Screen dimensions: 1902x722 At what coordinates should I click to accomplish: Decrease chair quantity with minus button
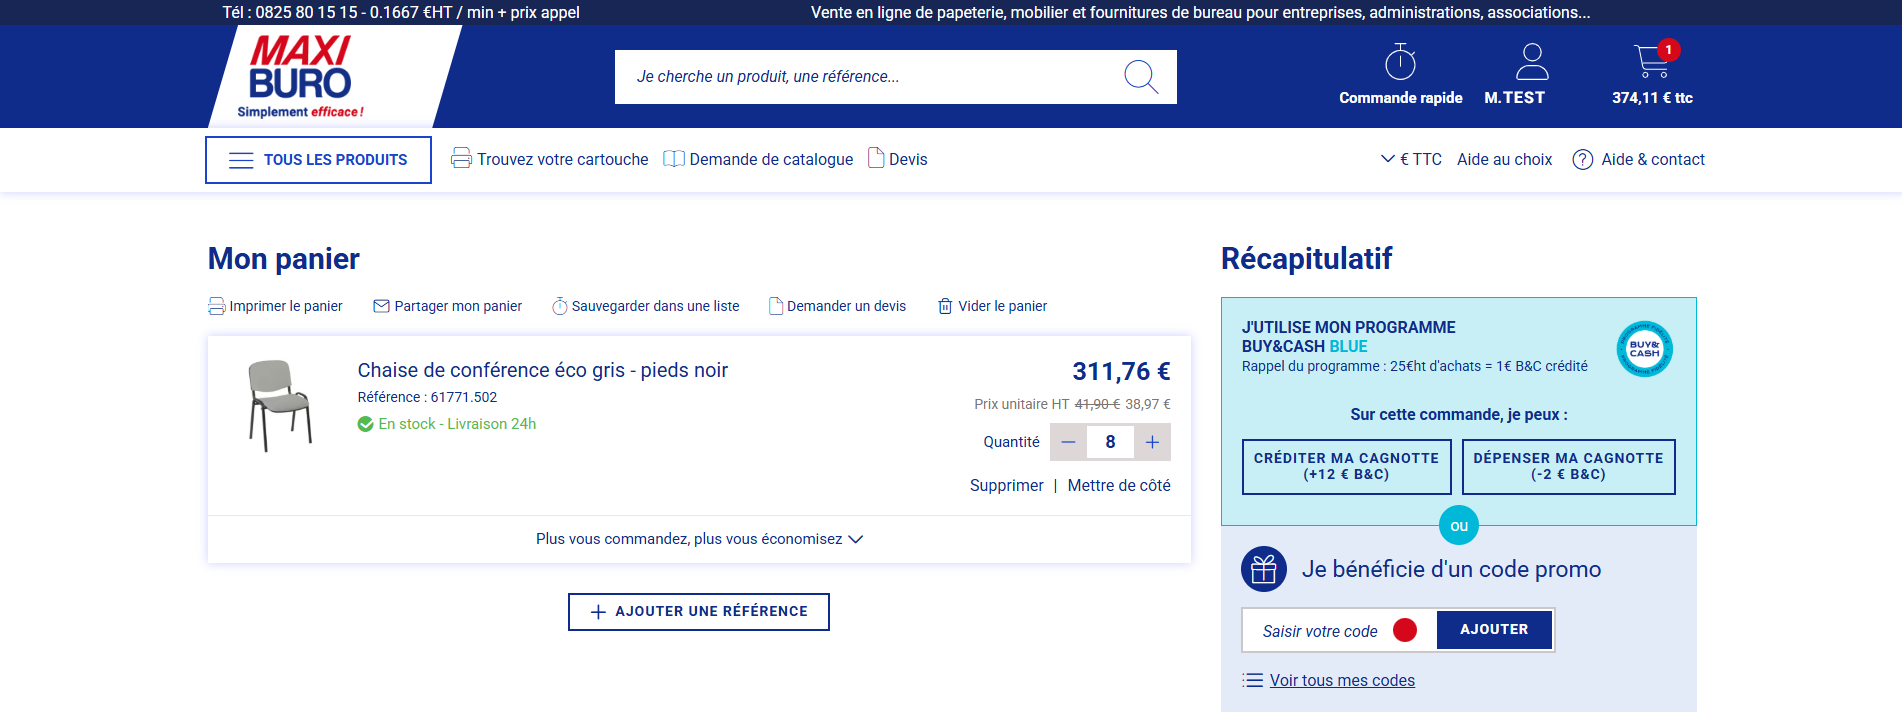point(1068,442)
